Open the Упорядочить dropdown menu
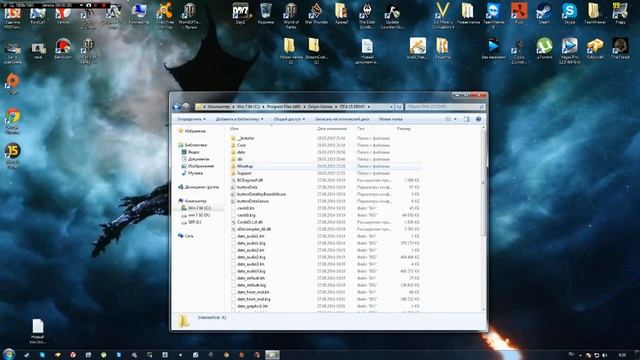This screenshot has height=360, width=640. (x=191, y=119)
